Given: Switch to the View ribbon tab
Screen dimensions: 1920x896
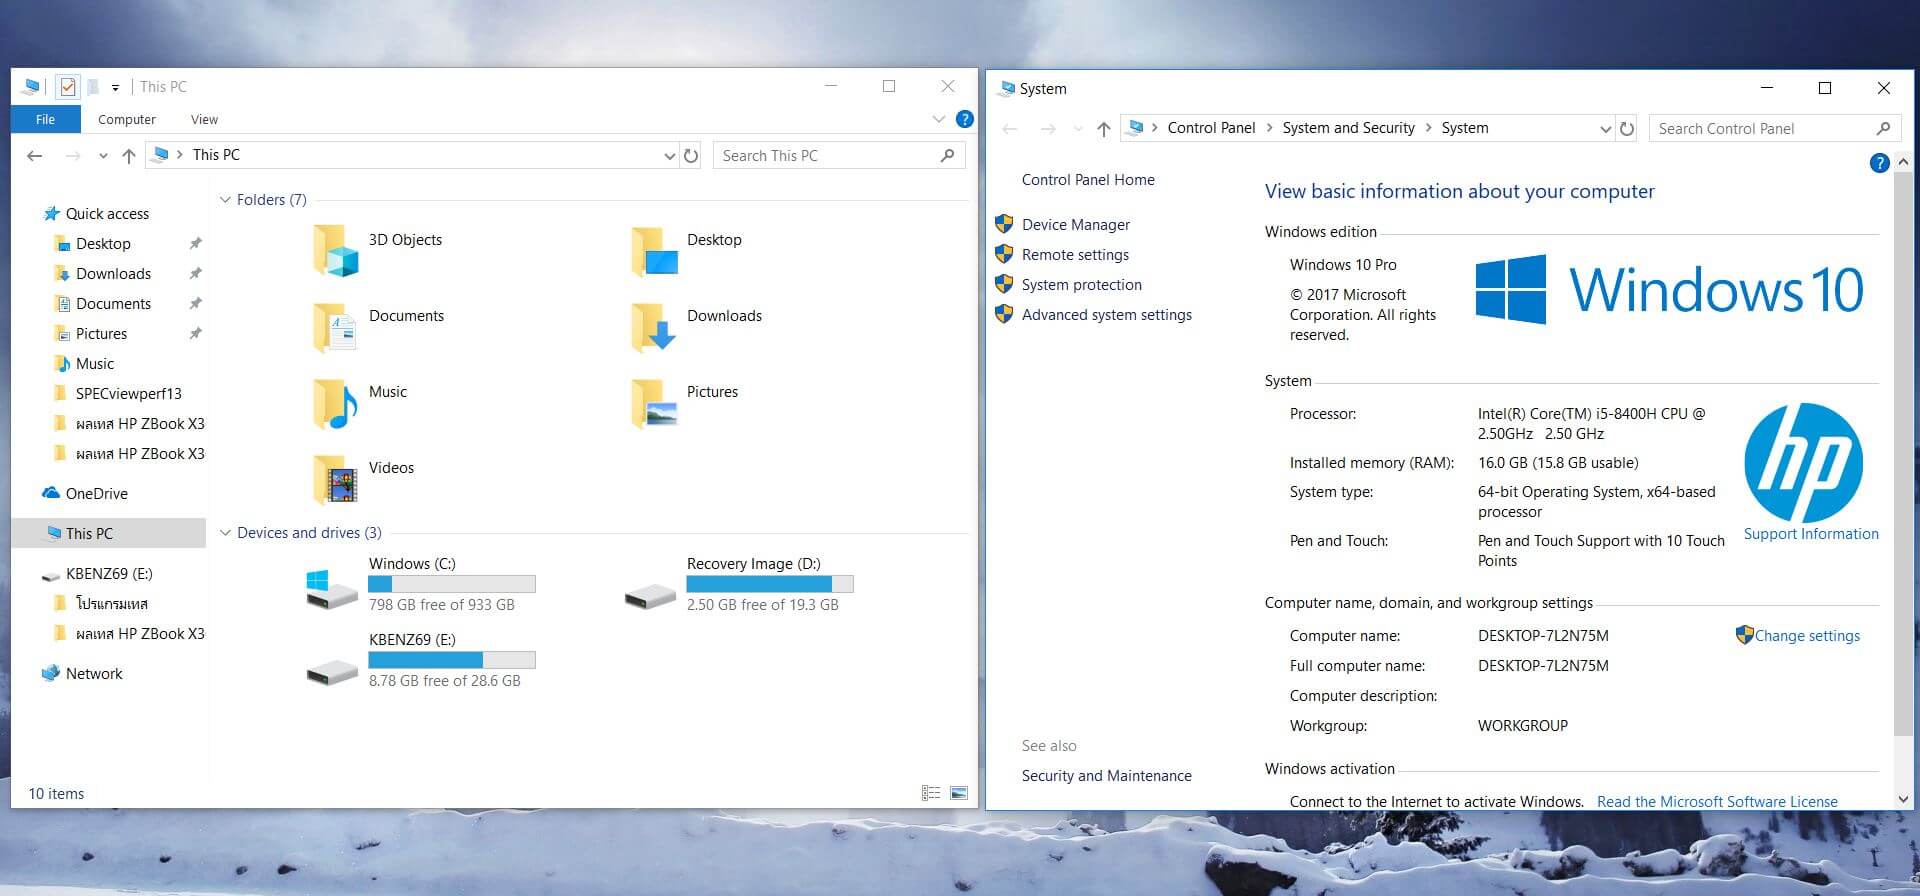Looking at the screenshot, I should click(x=204, y=119).
